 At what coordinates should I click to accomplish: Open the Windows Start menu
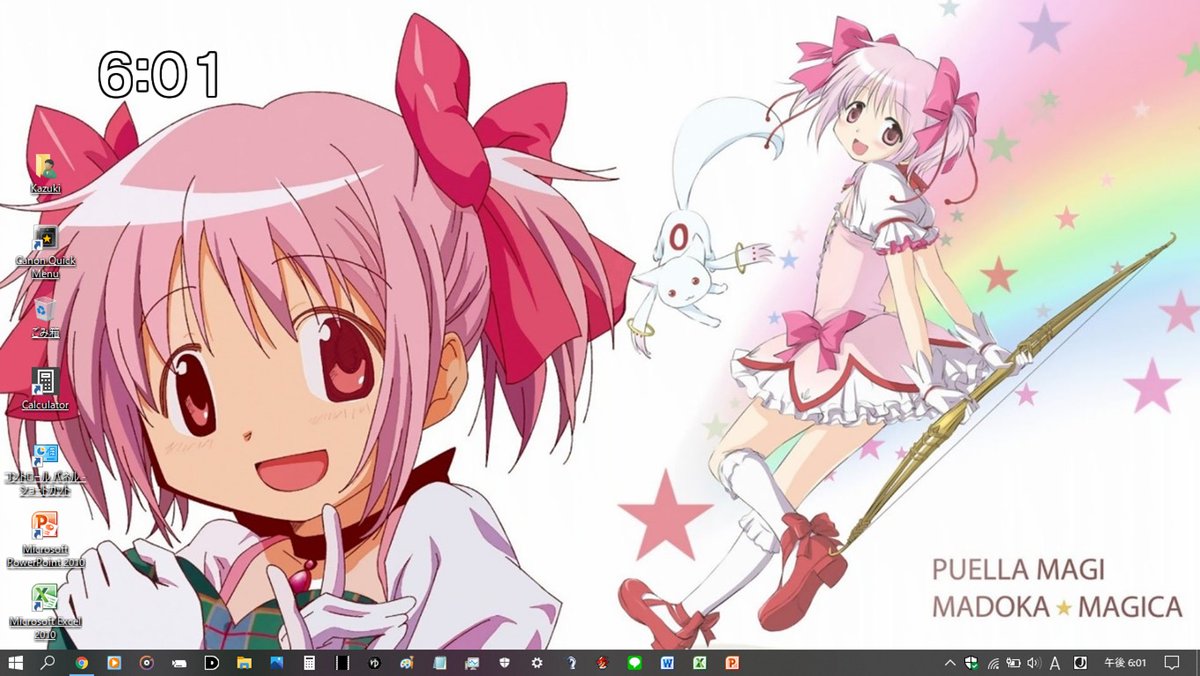(16, 663)
